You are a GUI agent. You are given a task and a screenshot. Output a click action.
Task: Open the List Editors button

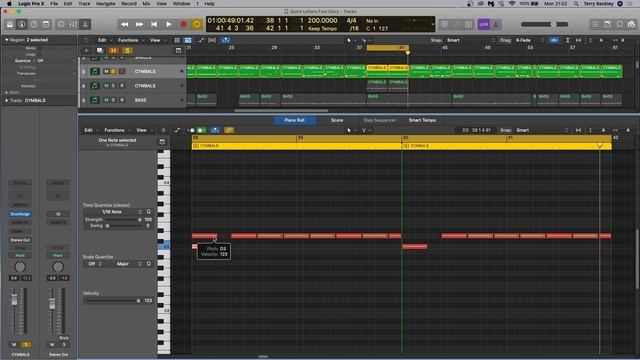[x=596, y=24]
